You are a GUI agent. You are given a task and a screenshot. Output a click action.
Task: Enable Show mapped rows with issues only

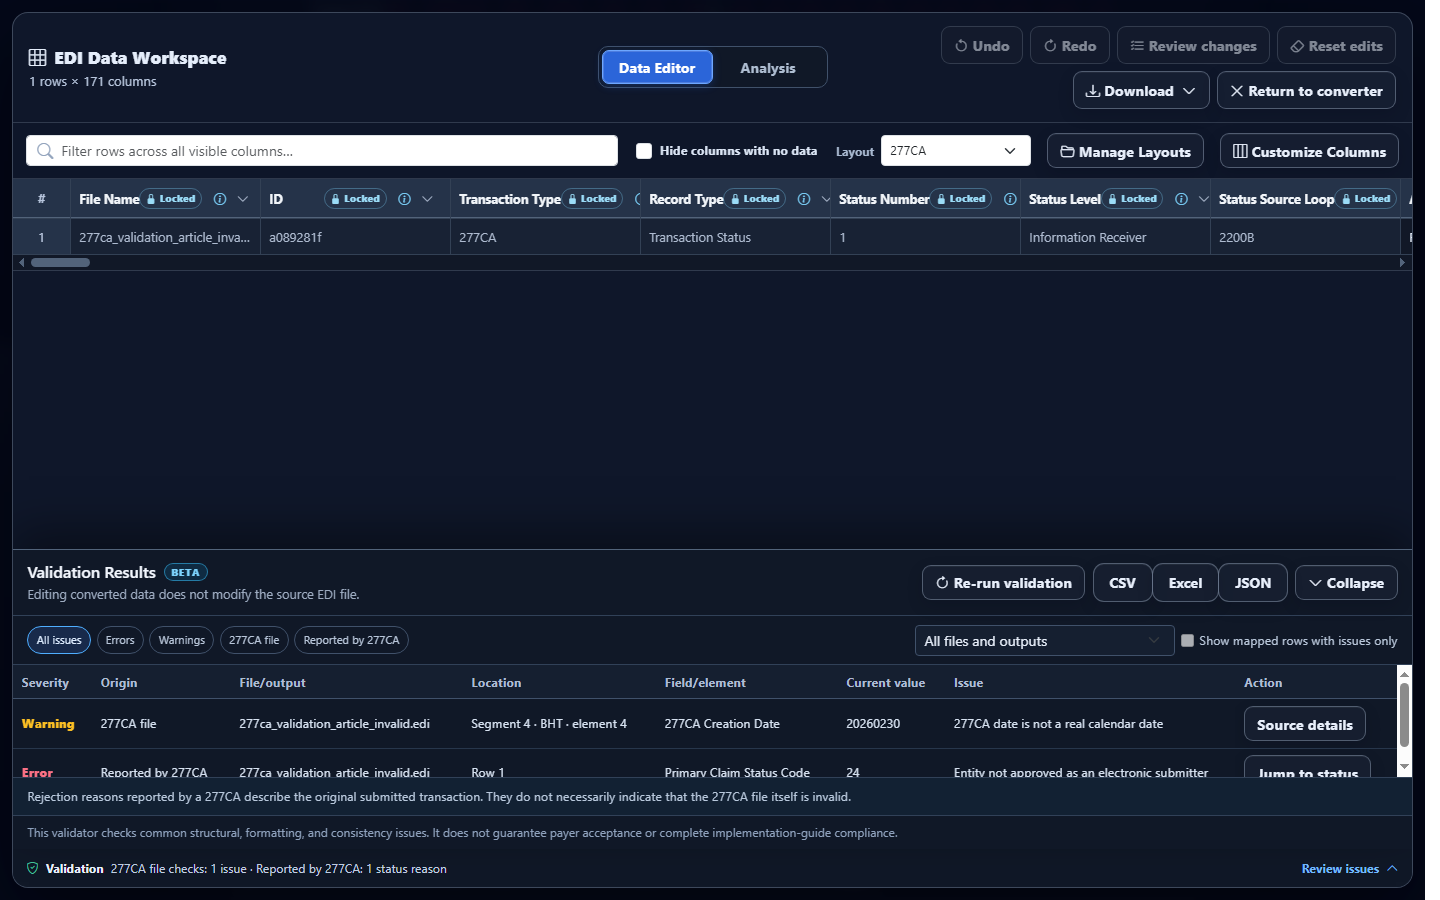[1187, 641]
